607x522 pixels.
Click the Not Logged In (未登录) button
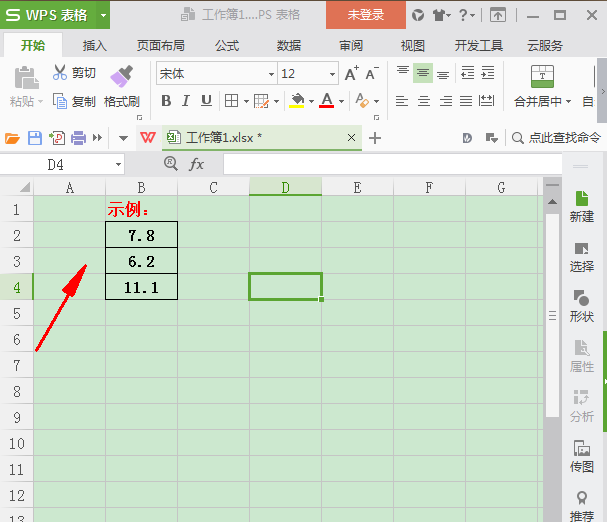(365, 15)
